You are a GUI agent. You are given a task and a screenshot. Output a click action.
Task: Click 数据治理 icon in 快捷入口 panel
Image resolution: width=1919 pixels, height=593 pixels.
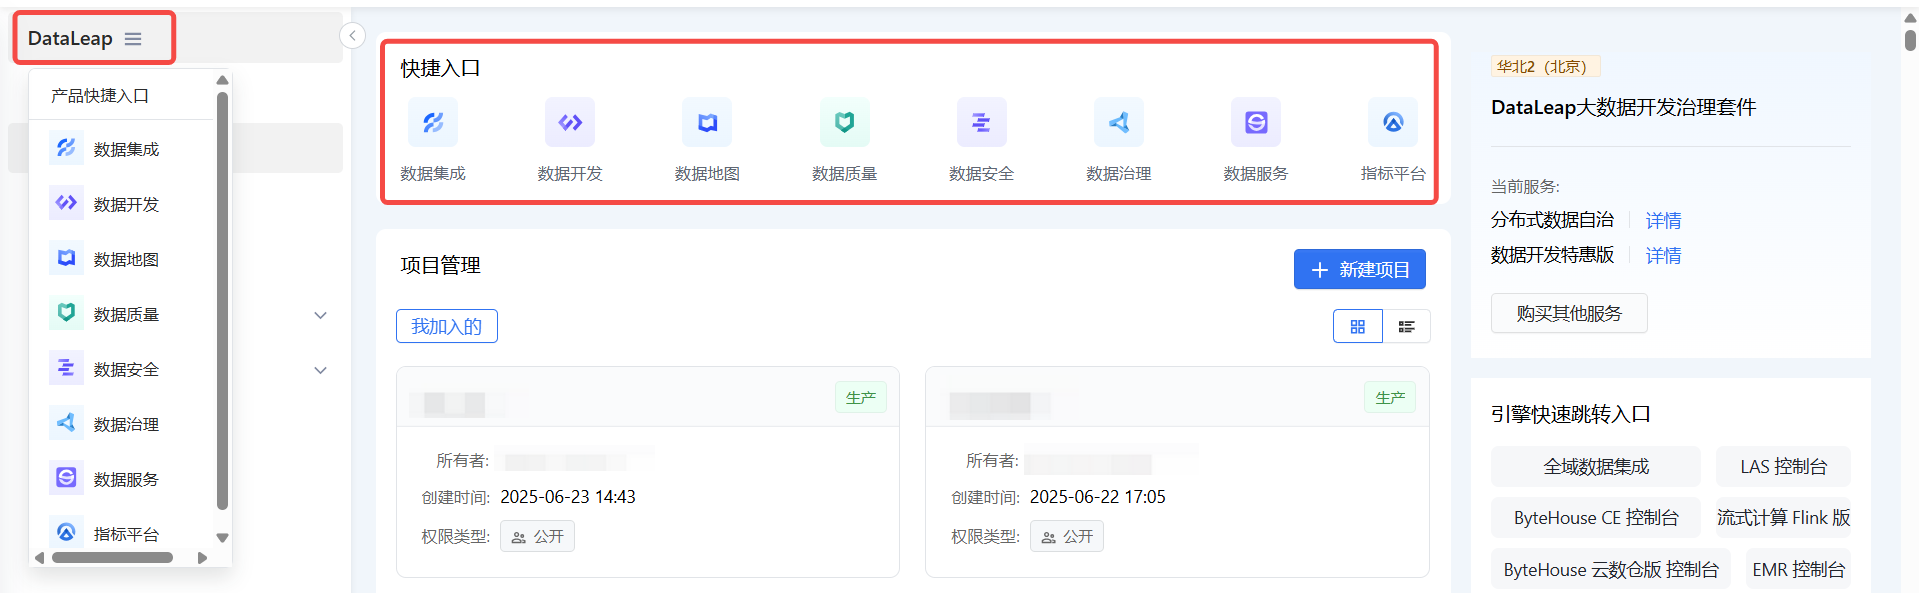click(x=1119, y=123)
